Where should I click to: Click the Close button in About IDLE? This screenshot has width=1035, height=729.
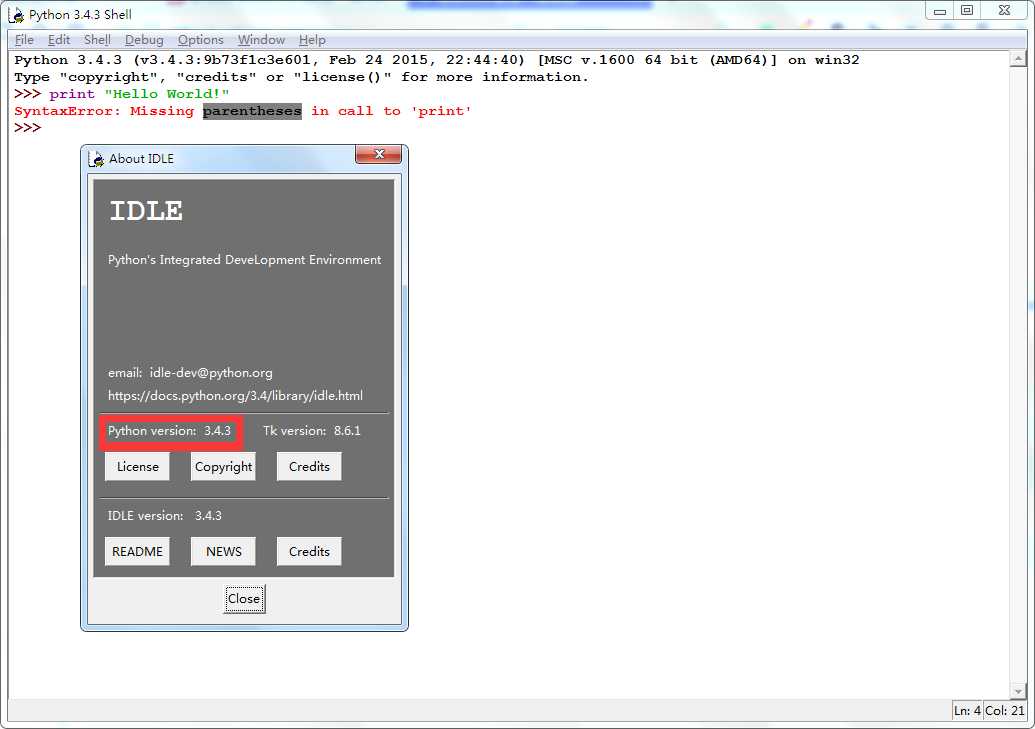click(x=244, y=599)
